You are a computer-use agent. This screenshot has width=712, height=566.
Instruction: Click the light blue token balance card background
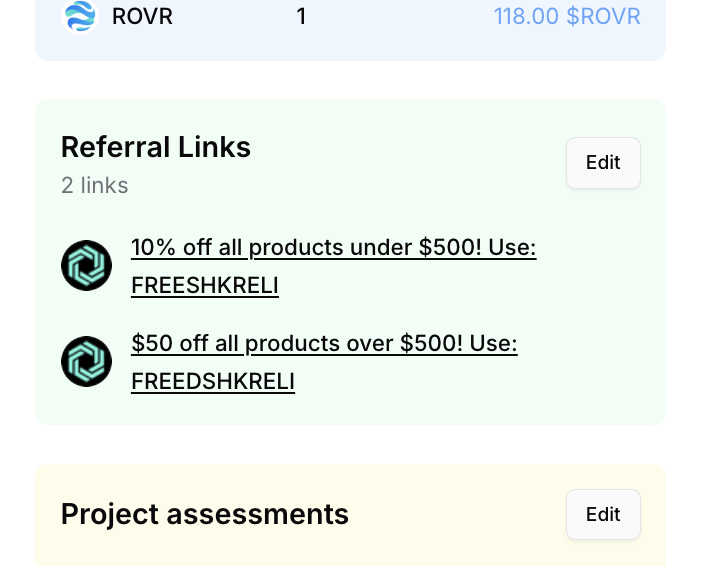(351, 48)
